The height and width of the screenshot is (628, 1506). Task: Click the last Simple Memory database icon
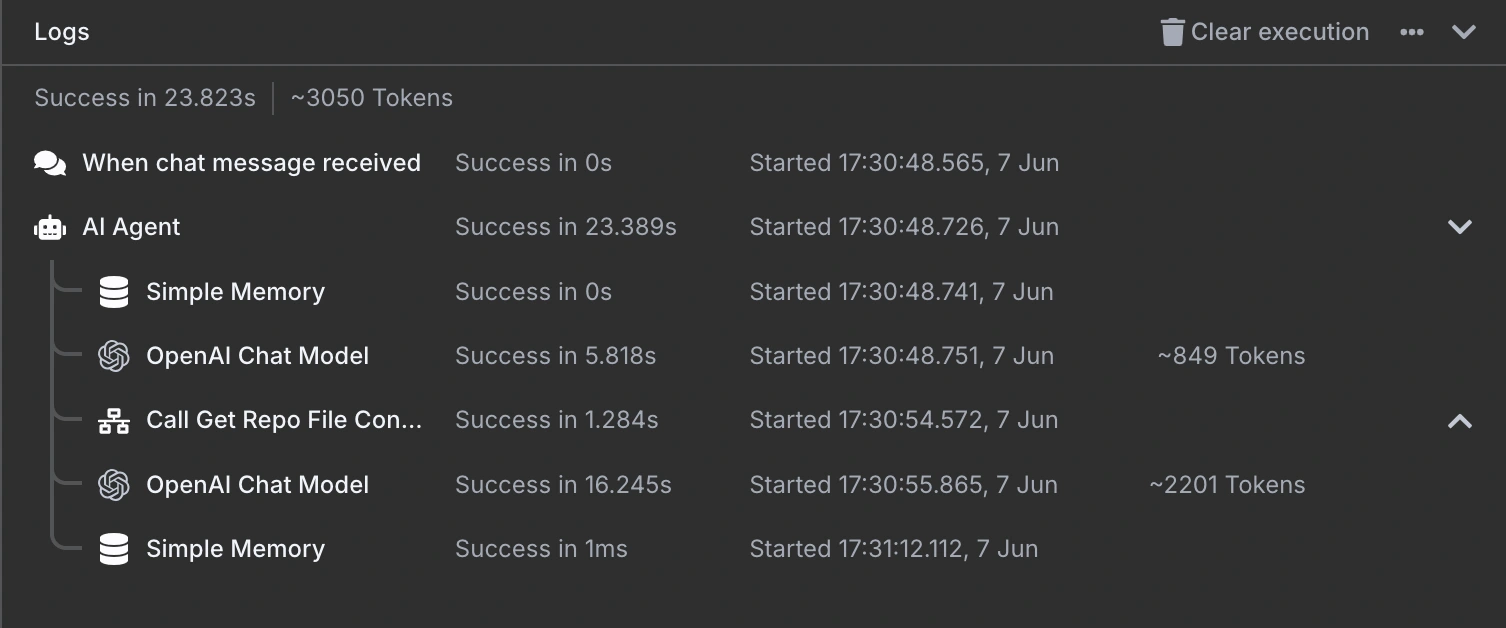(x=114, y=549)
